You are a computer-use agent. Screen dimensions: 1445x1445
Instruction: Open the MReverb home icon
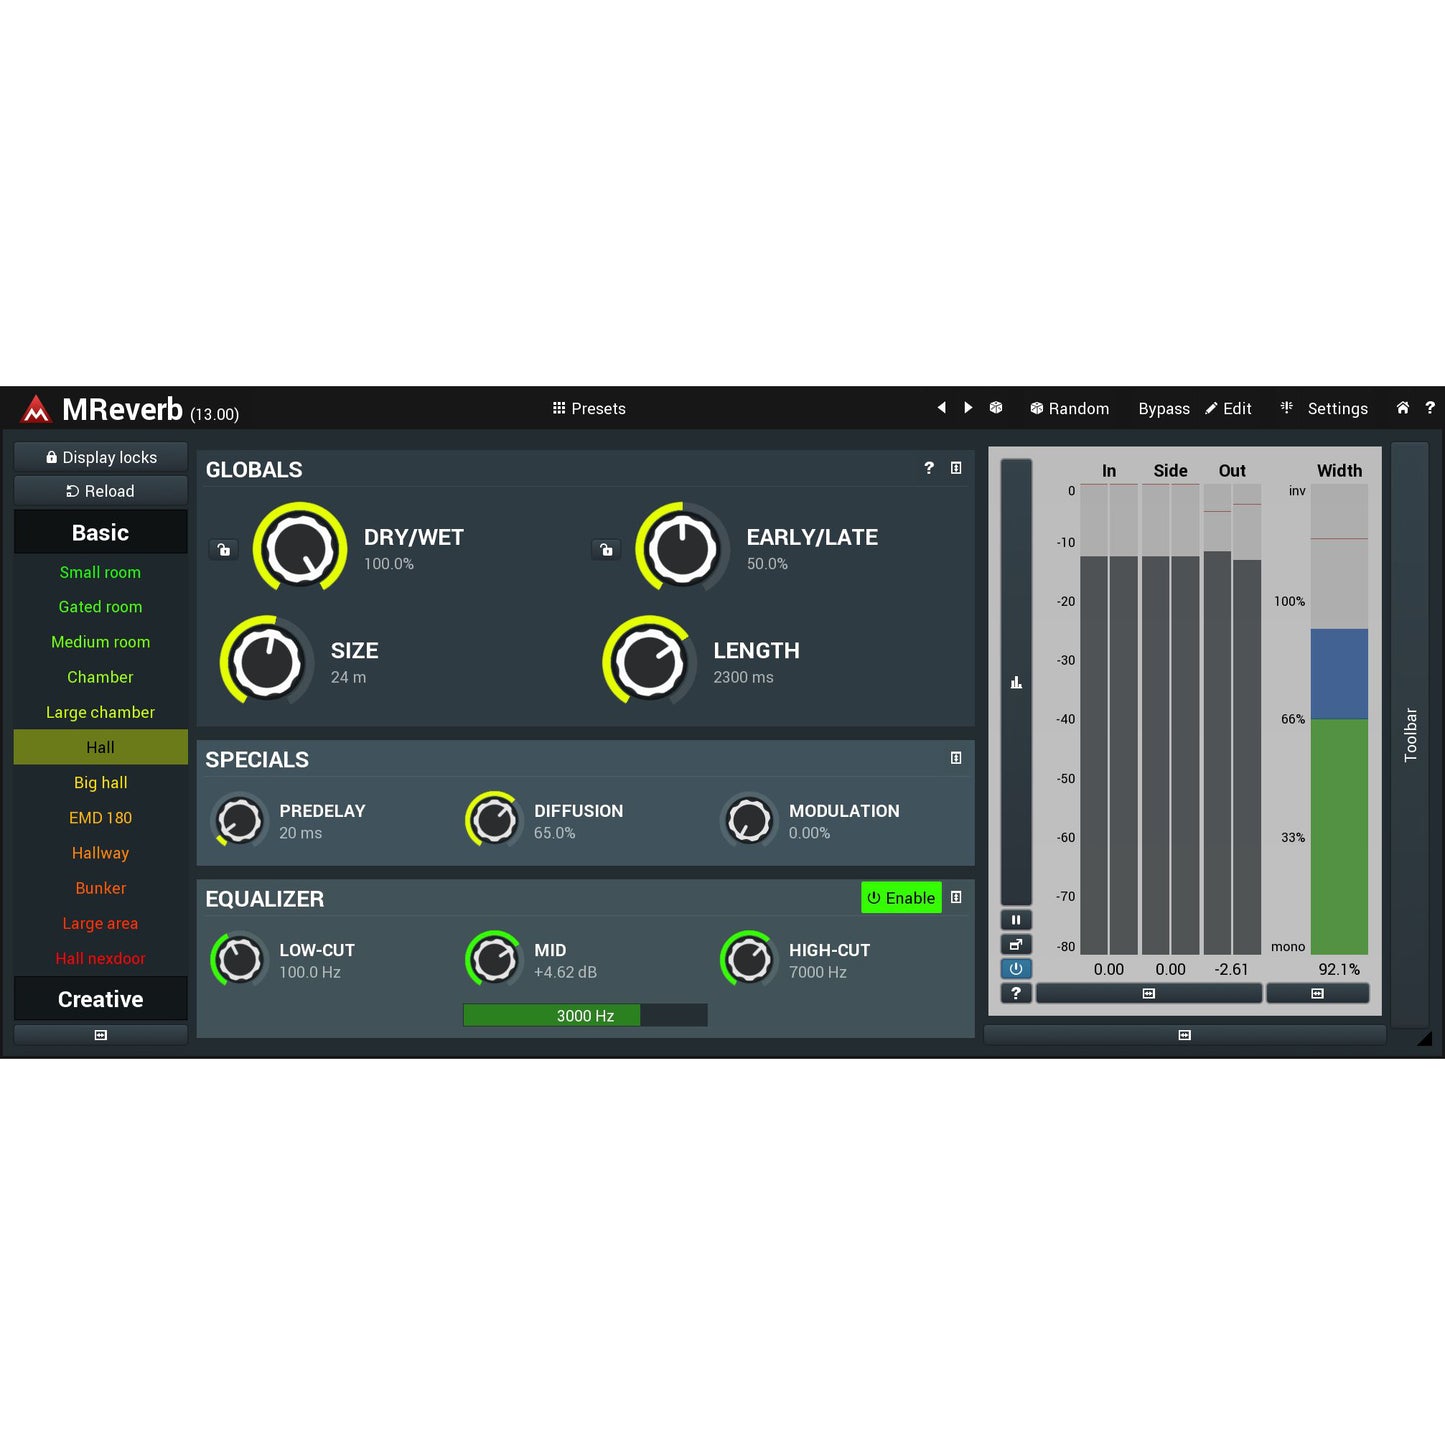pyautogui.click(x=1402, y=408)
